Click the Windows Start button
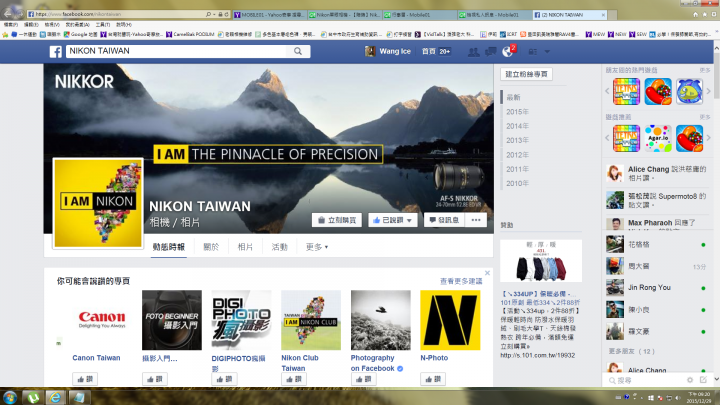 pyautogui.click(x=10, y=397)
